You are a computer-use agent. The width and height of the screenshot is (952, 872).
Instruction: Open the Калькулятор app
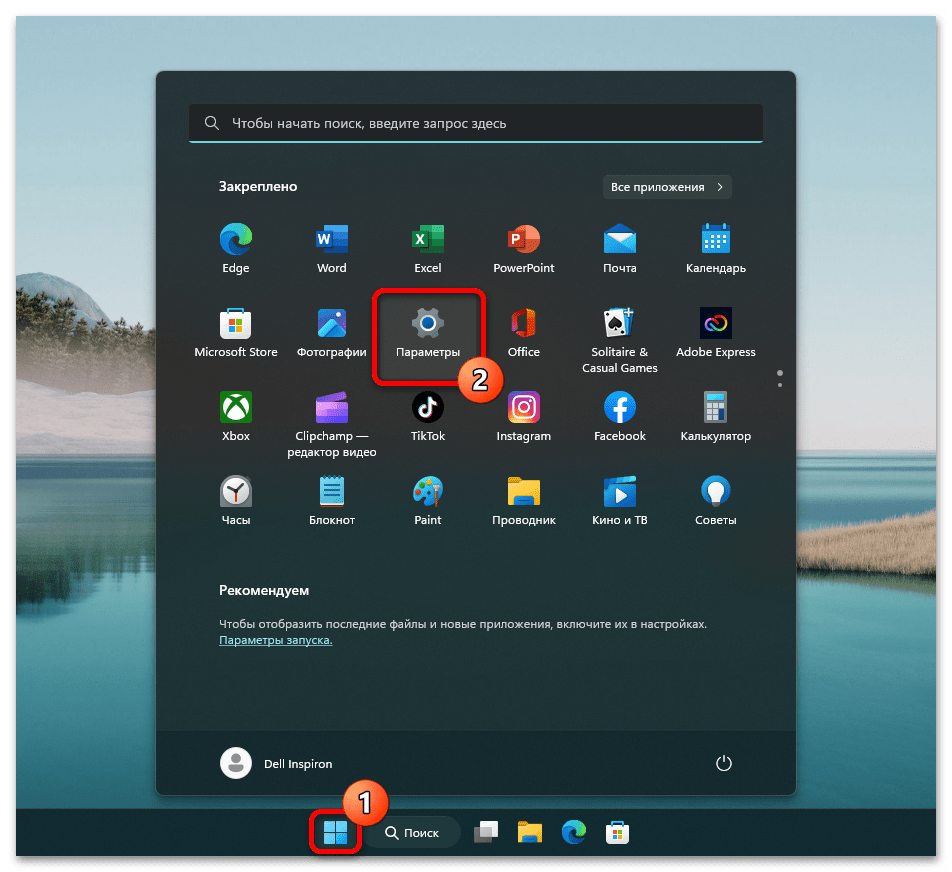pyautogui.click(x=715, y=417)
